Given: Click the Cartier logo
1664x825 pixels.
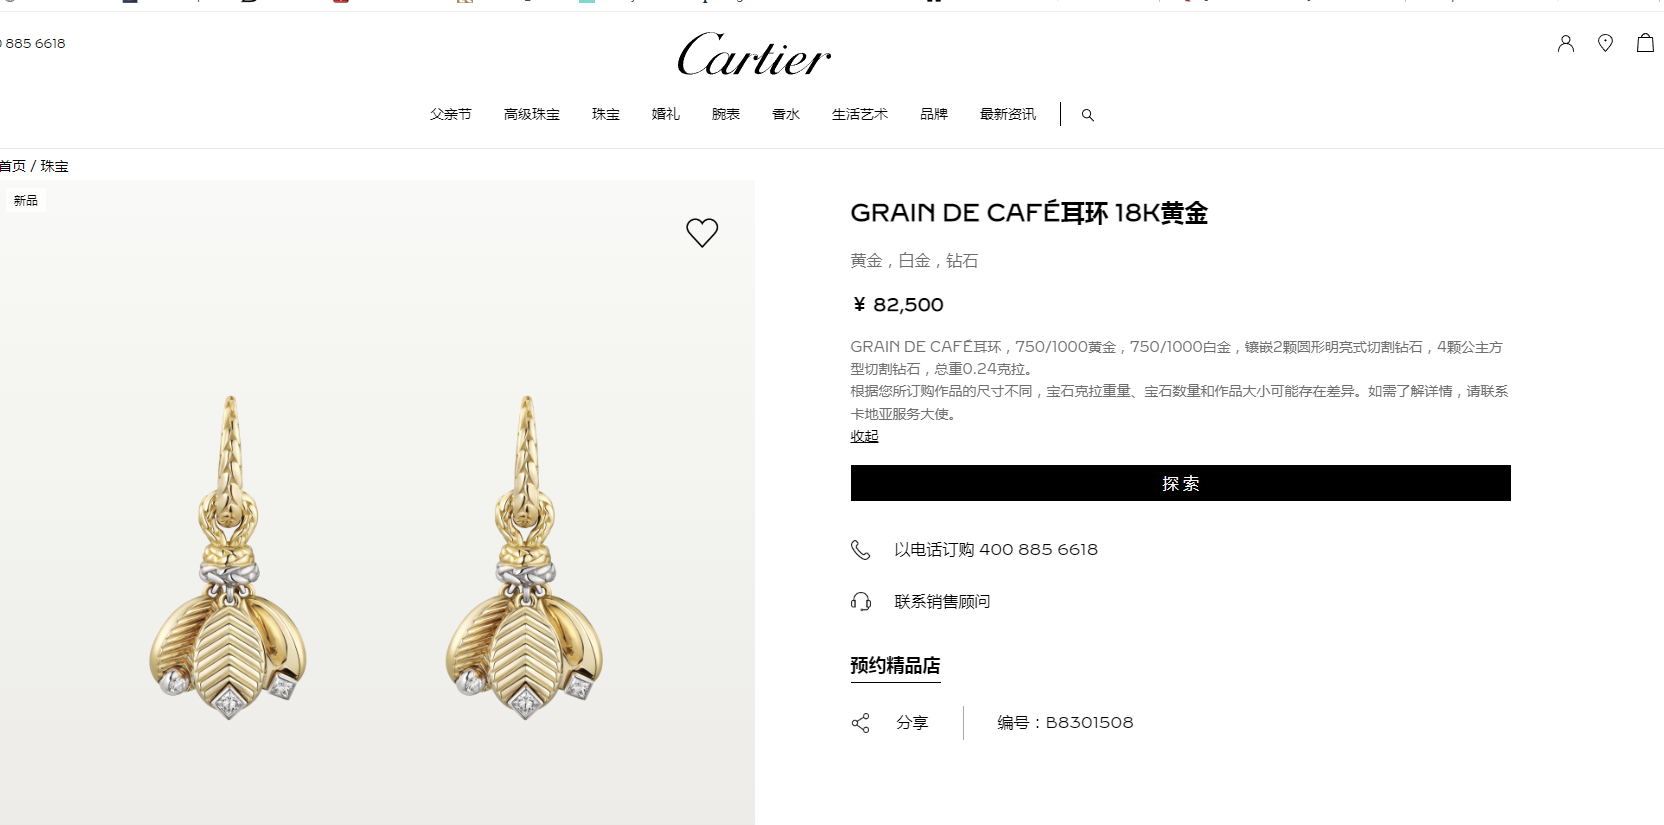Looking at the screenshot, I should pos(754,54).
